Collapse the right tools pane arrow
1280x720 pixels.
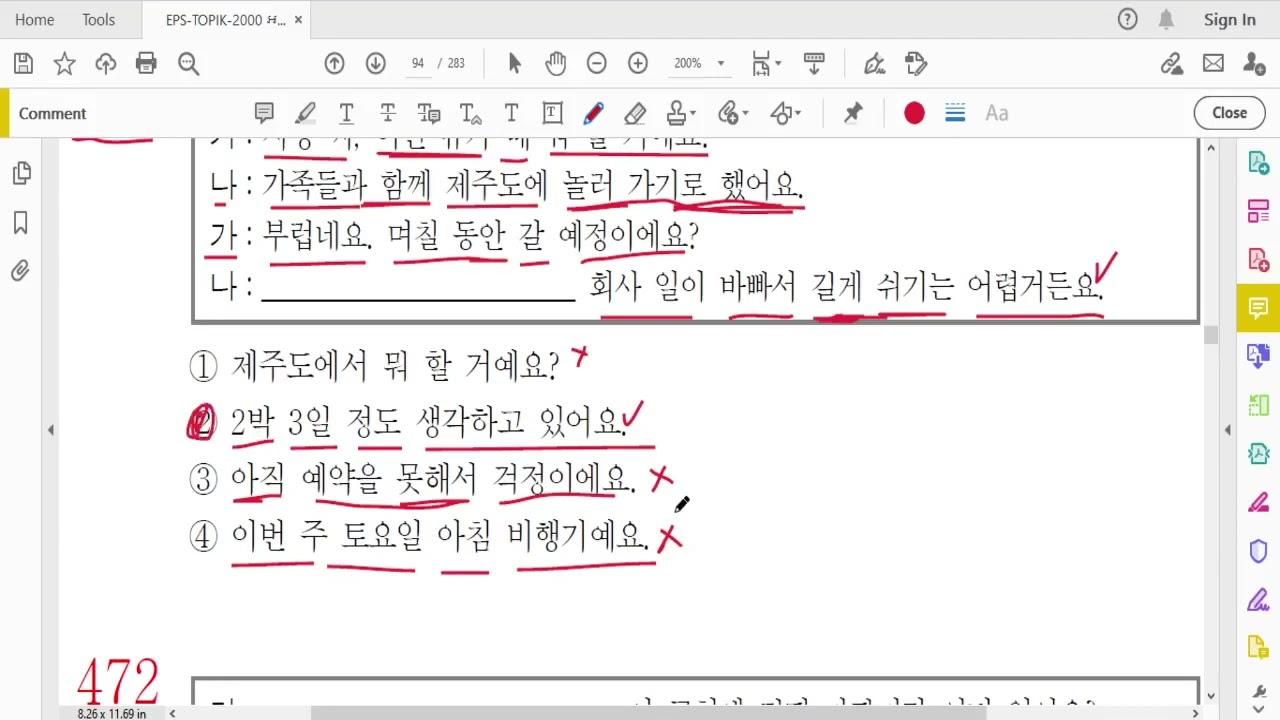1227,430
